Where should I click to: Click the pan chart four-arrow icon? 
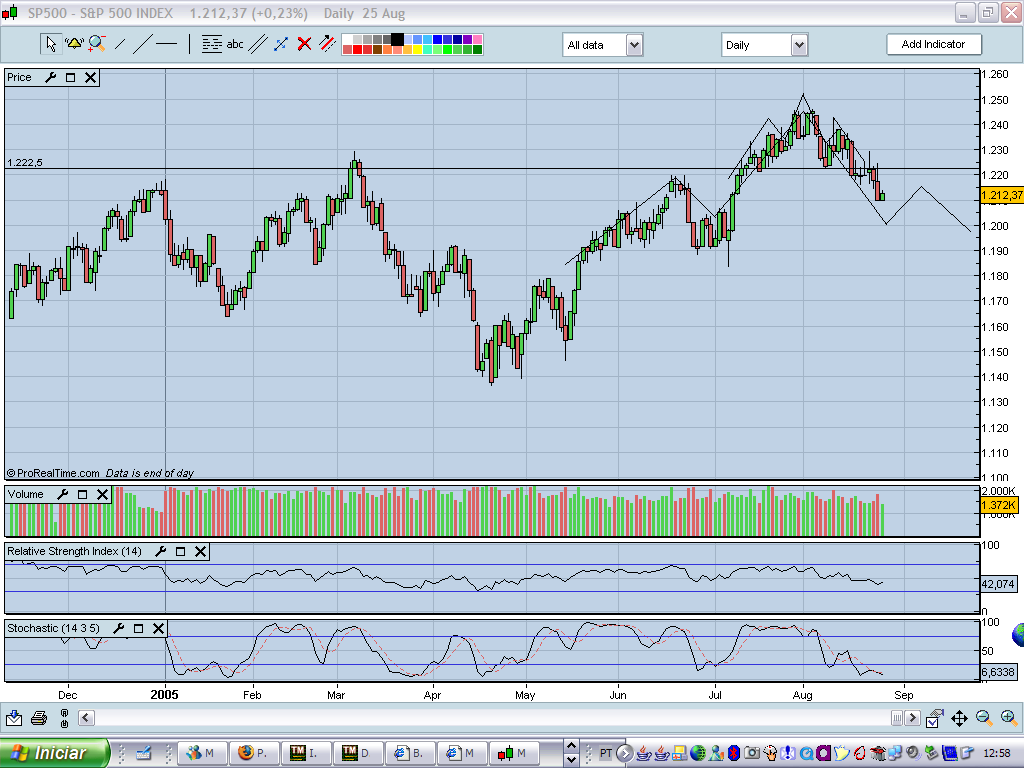pyautogui.click(x=958, y=718)
